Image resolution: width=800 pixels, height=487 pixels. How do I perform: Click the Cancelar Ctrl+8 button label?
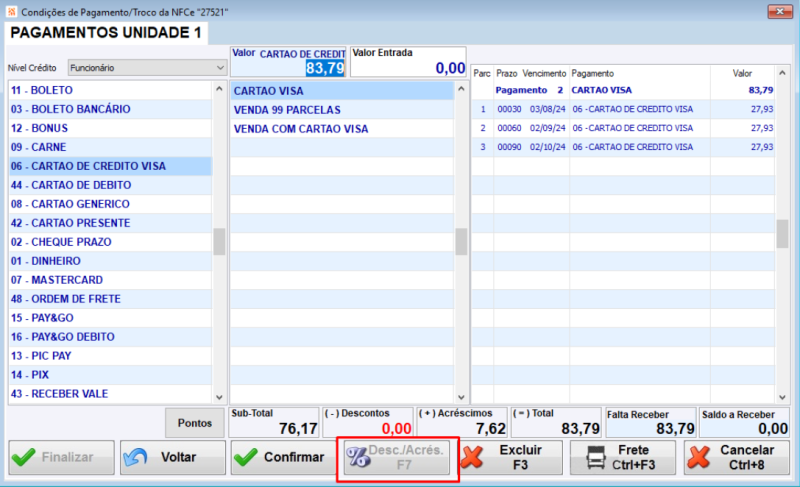pyautogui.click(x=747, y=457)
